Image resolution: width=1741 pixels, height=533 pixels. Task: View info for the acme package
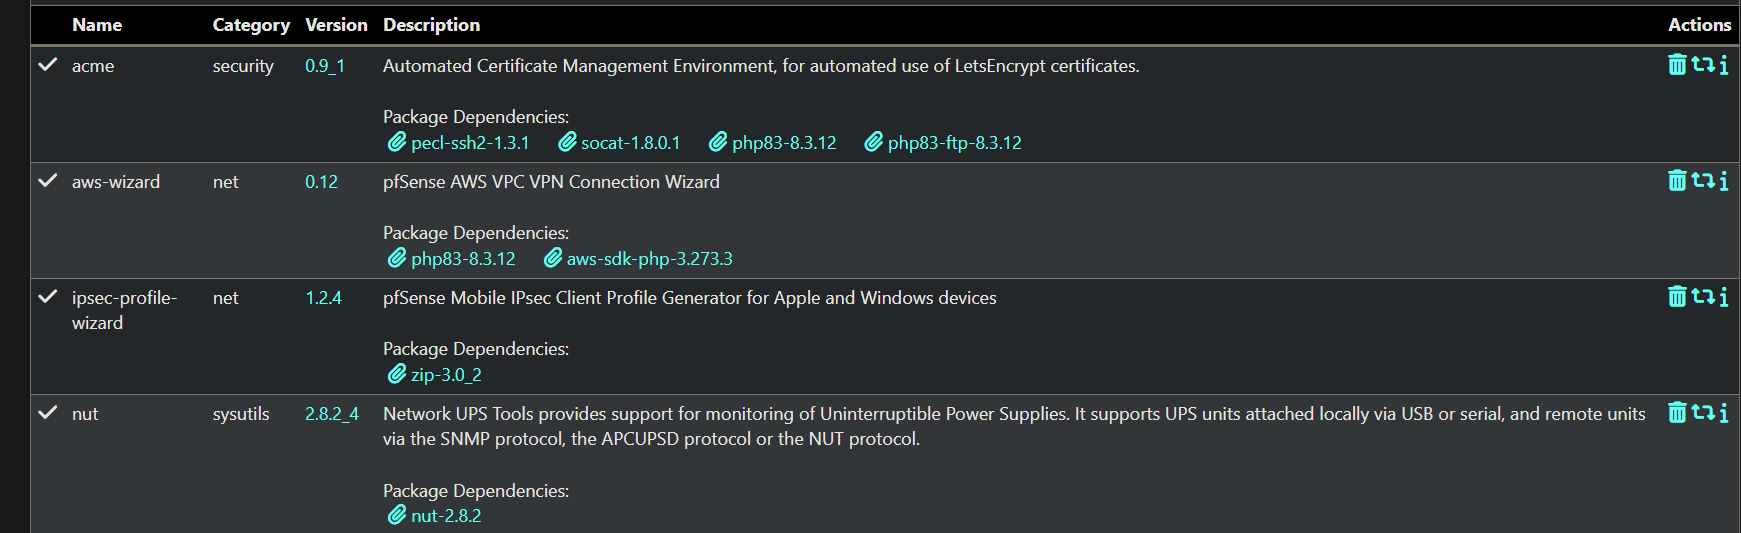1723,65
